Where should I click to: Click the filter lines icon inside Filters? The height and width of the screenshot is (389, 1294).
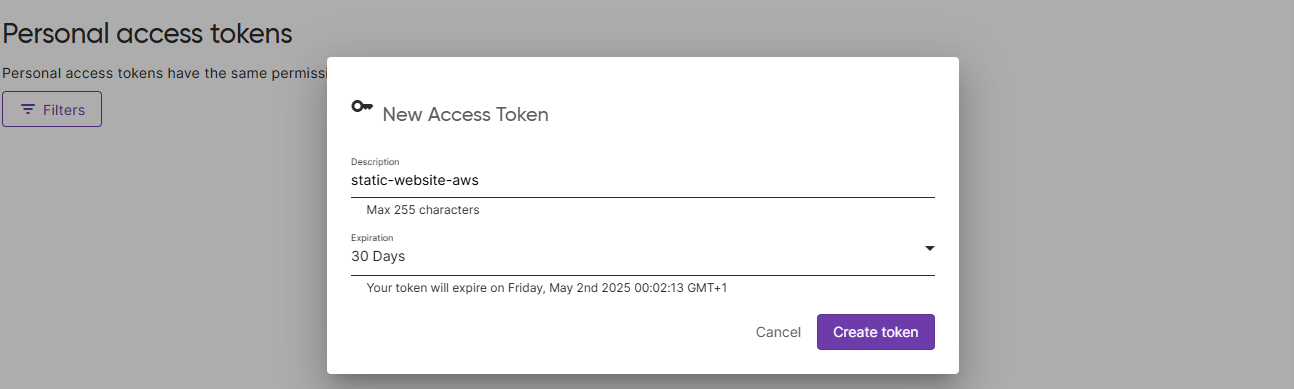coord(28,110)
